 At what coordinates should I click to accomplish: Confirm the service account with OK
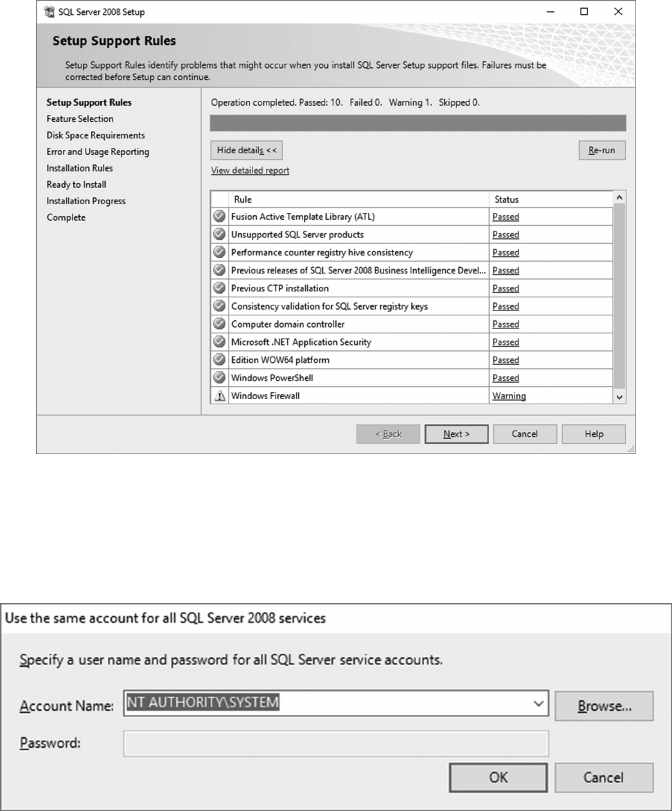(x=498, y=777)
